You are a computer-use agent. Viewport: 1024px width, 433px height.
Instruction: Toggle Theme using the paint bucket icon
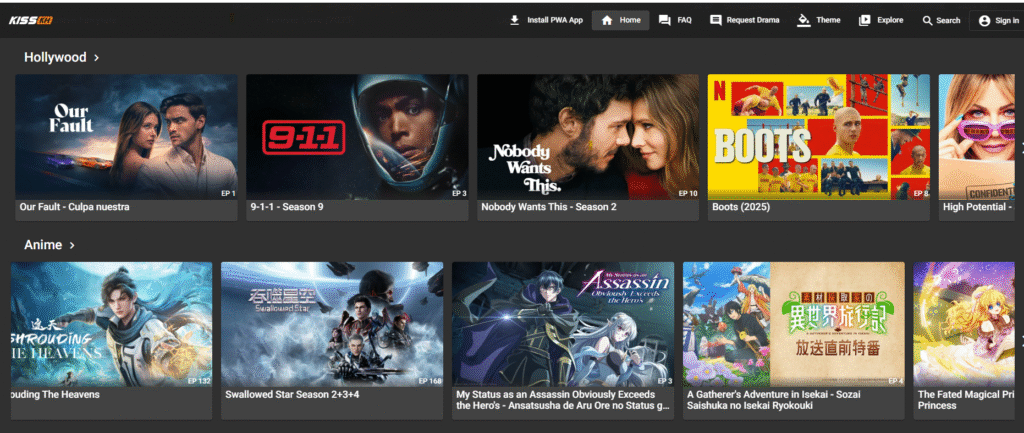point(803,20)
